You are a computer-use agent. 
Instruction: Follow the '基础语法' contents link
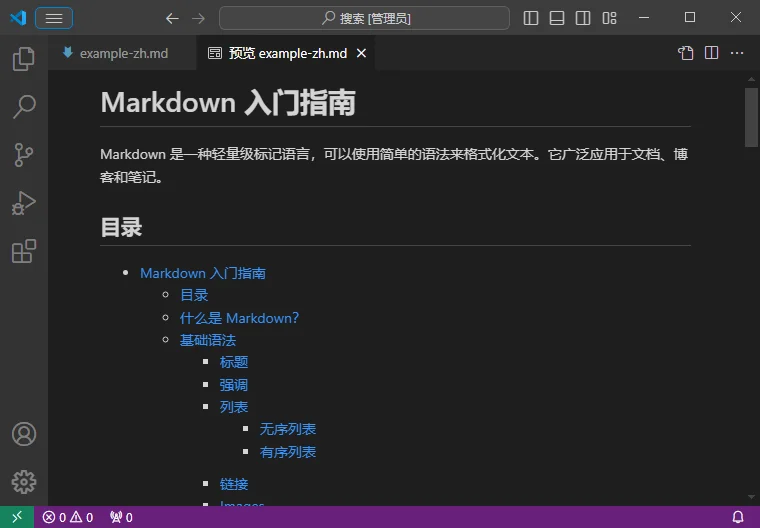(207, 340)
